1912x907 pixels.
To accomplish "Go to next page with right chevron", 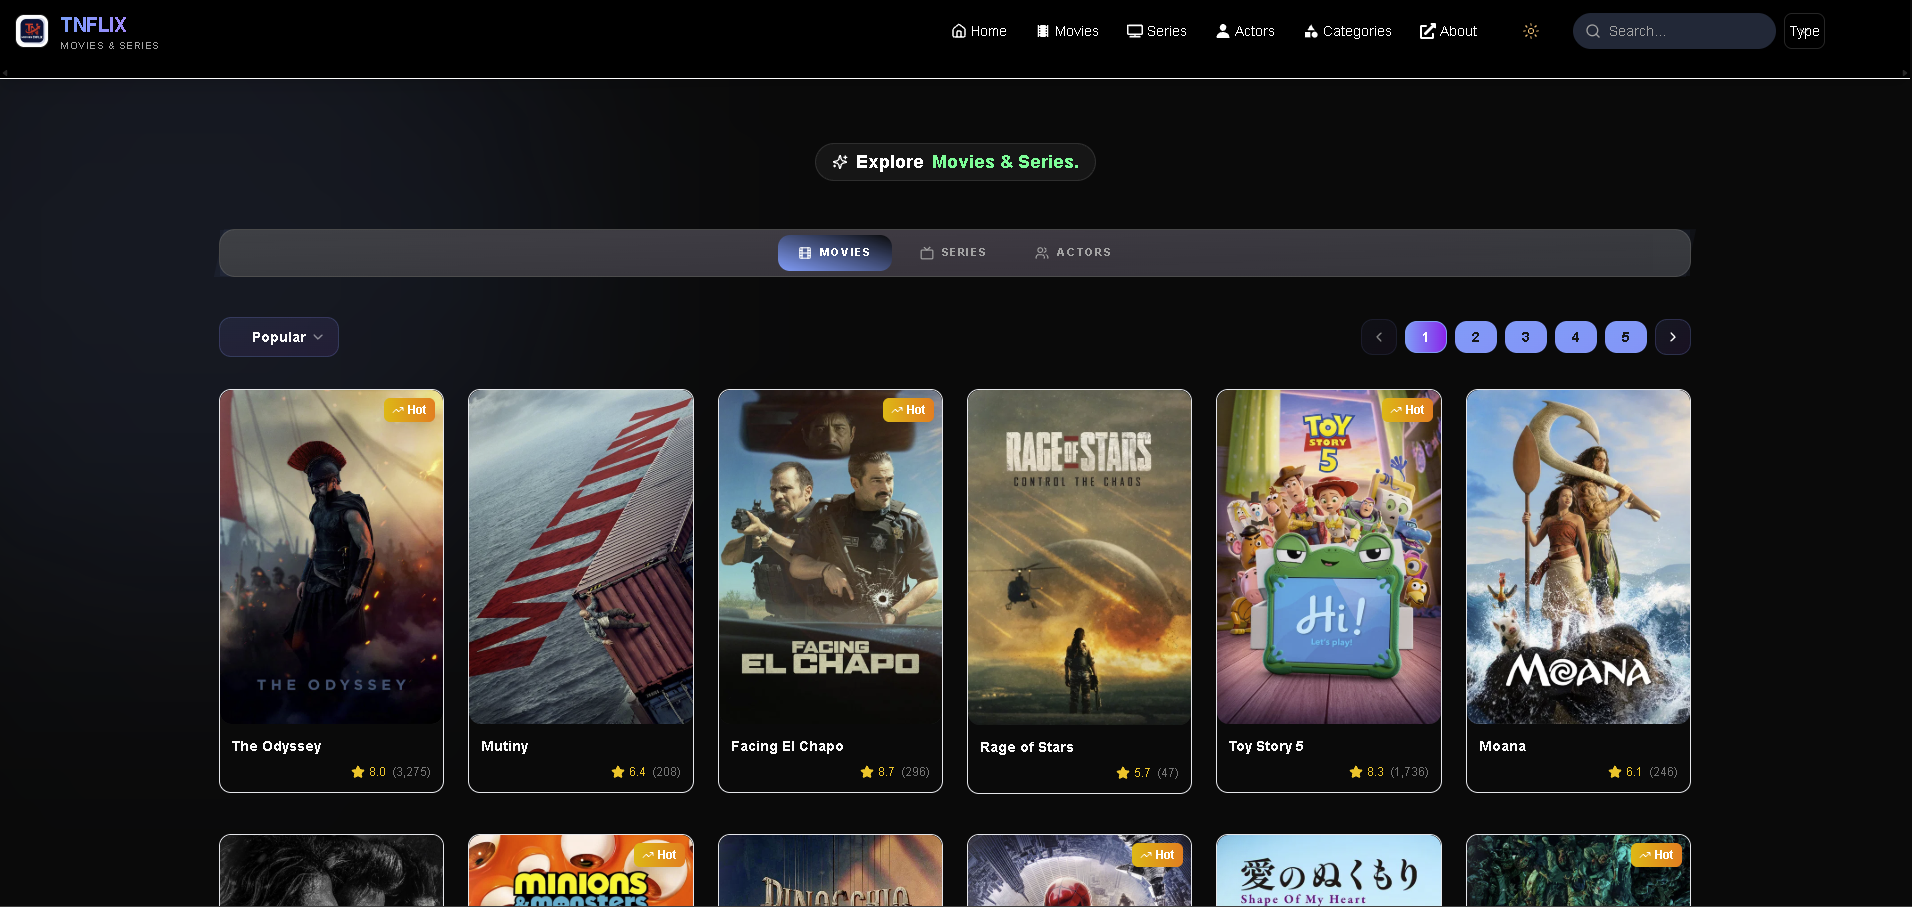I will click(x=1673, y=337).
